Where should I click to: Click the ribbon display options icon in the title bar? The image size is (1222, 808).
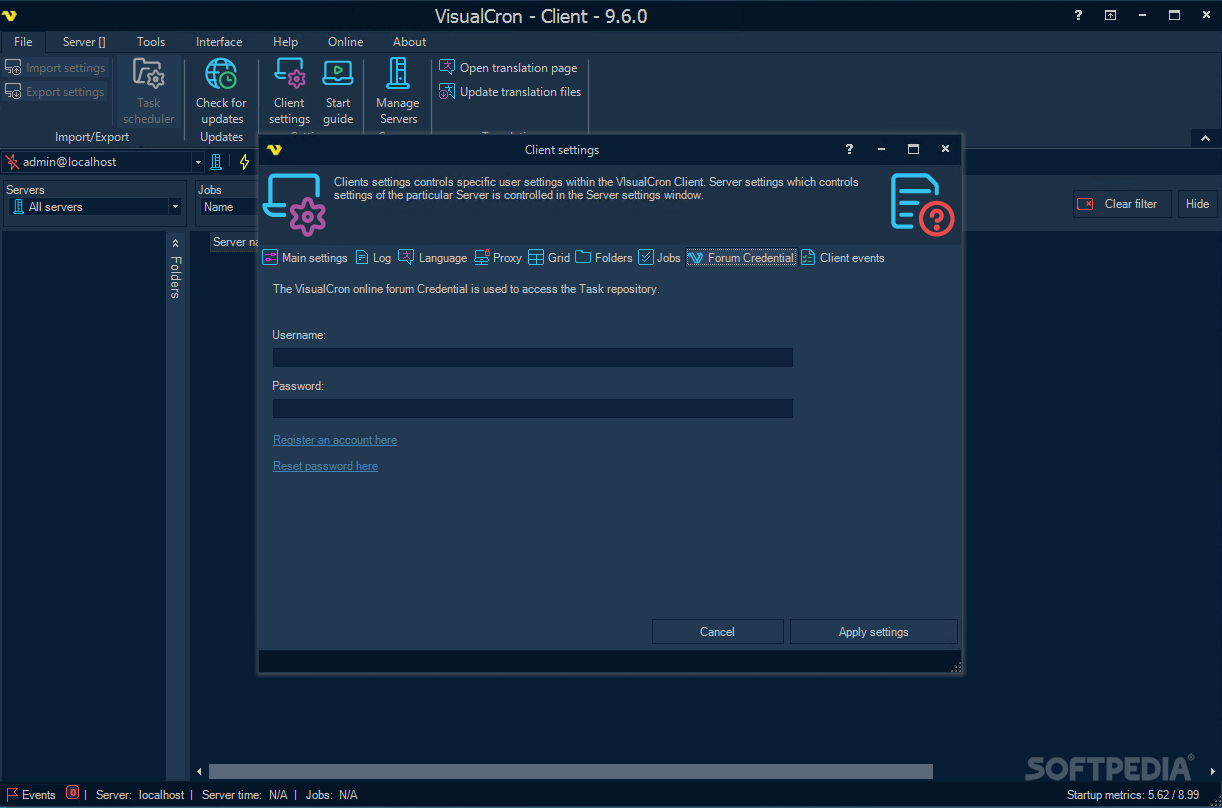click(1110, 15)
